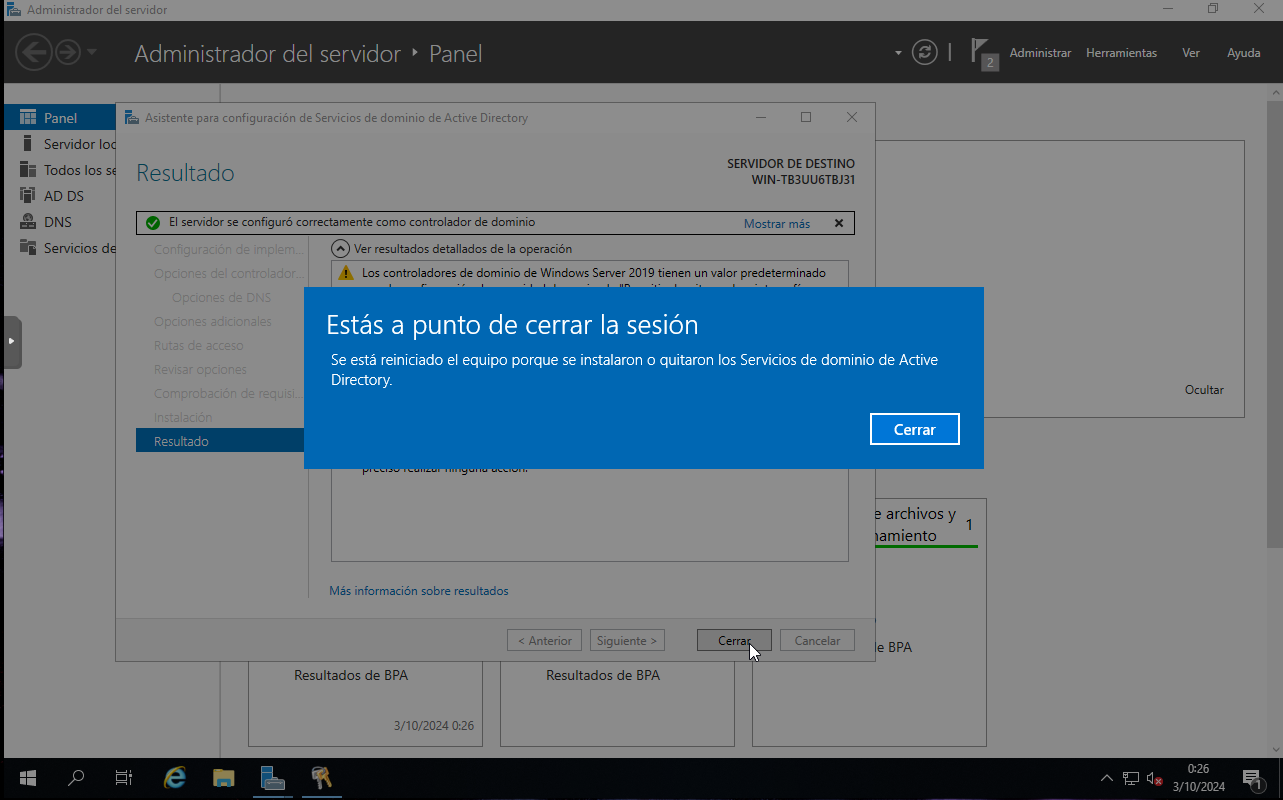Select the Instalación wizard step

[x=183, y=417]
